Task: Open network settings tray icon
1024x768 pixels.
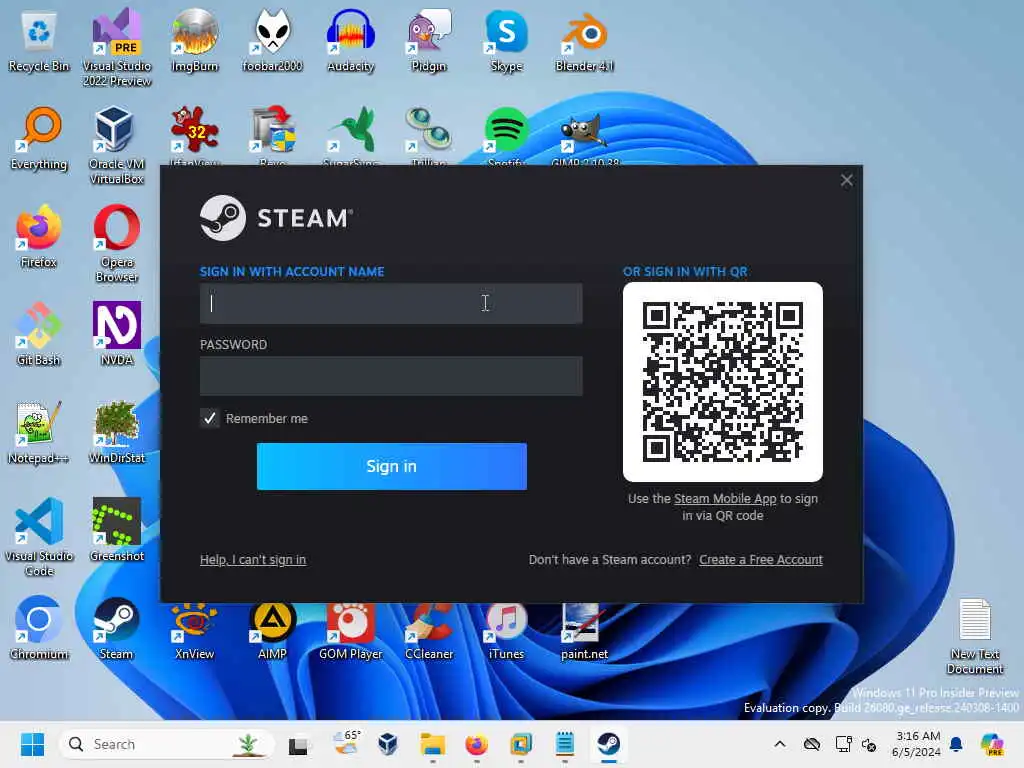Action: click(843, 744)
